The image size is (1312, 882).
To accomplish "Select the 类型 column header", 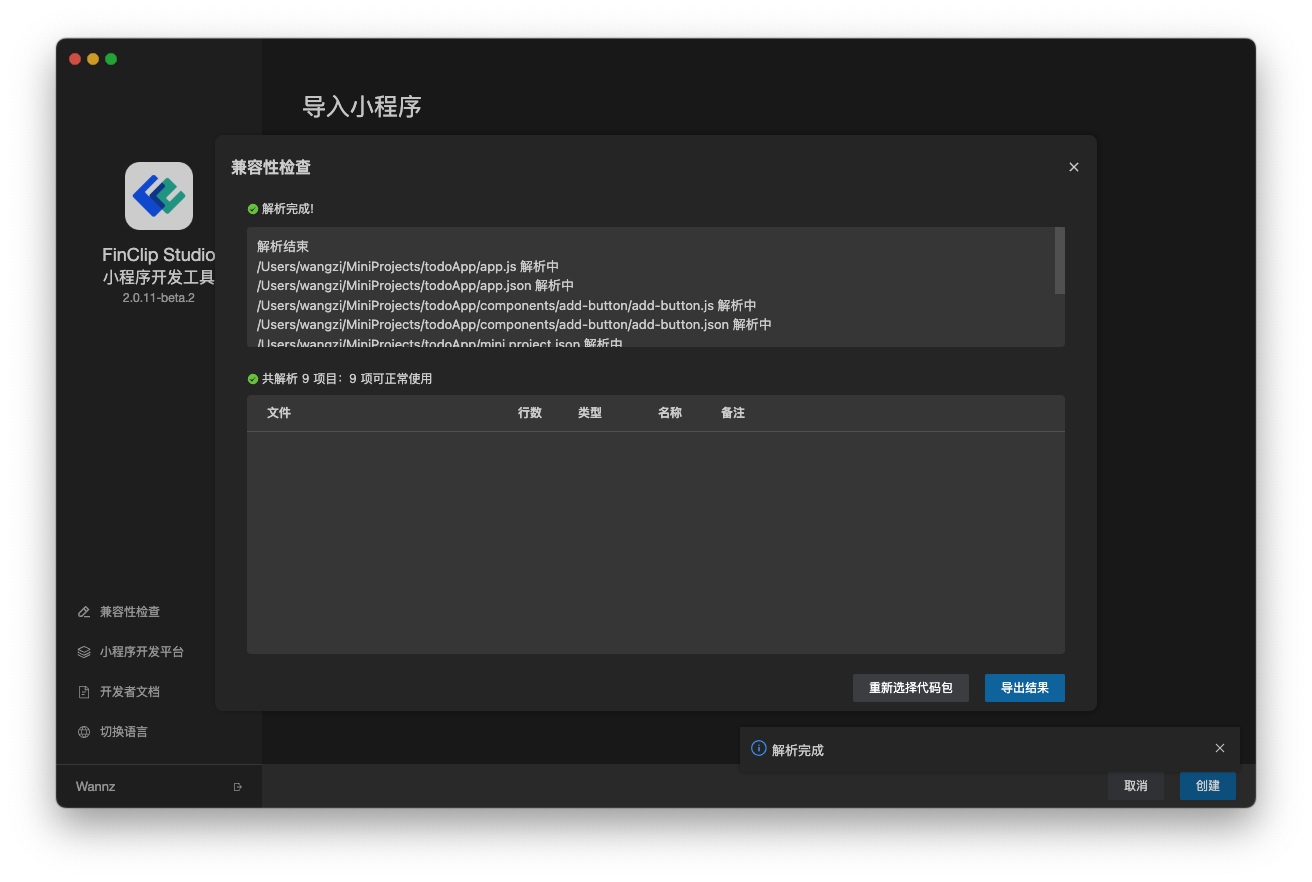I will 590,412.
